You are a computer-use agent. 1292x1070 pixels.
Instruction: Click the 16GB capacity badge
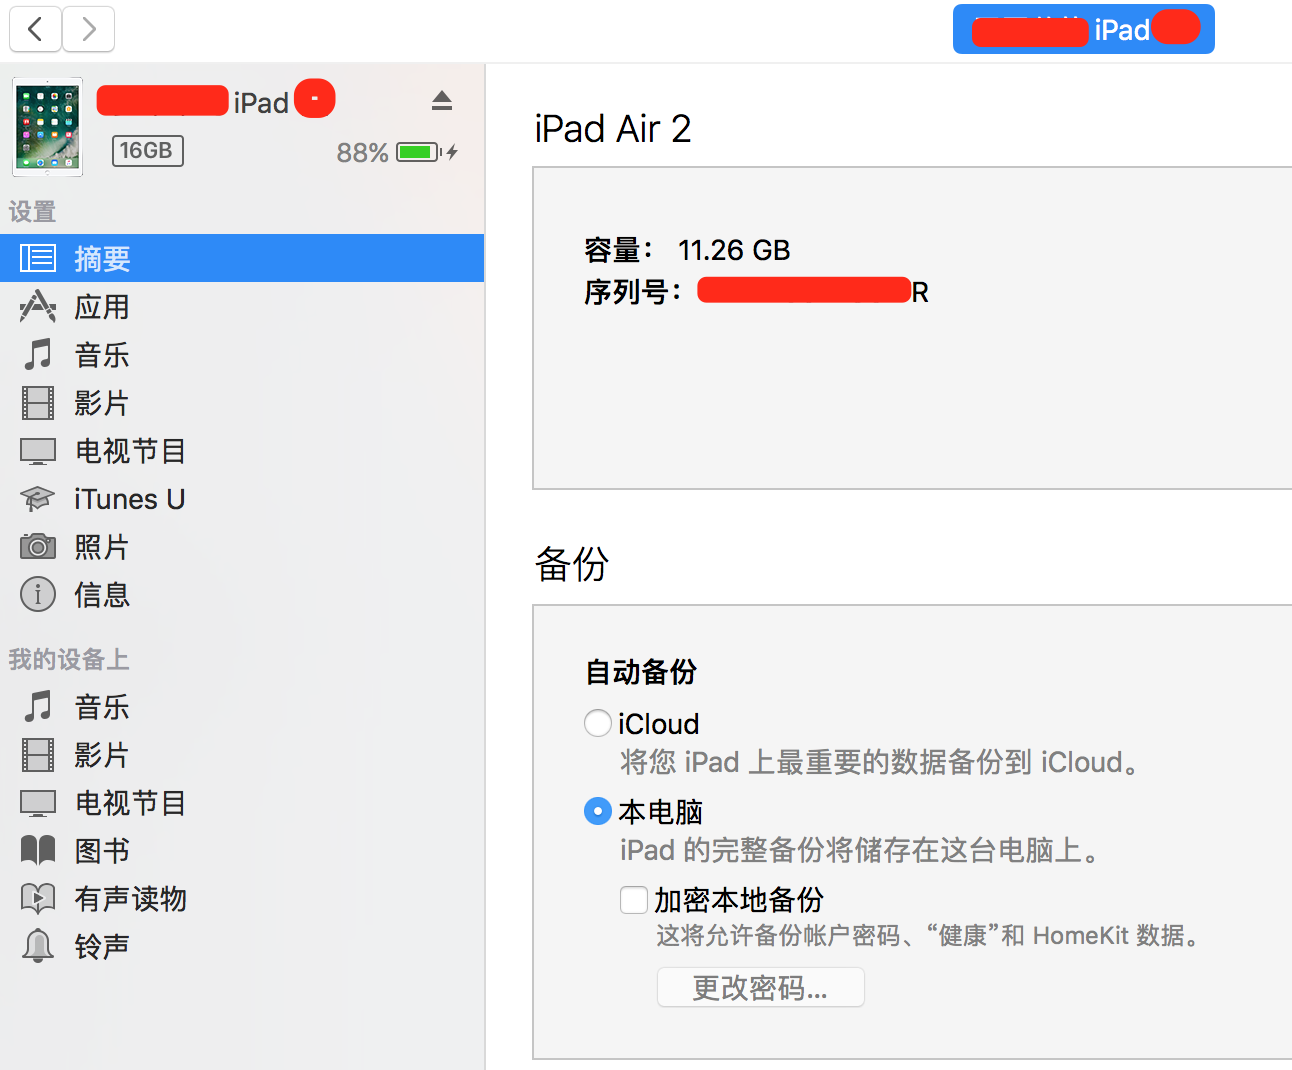(148, 151)
